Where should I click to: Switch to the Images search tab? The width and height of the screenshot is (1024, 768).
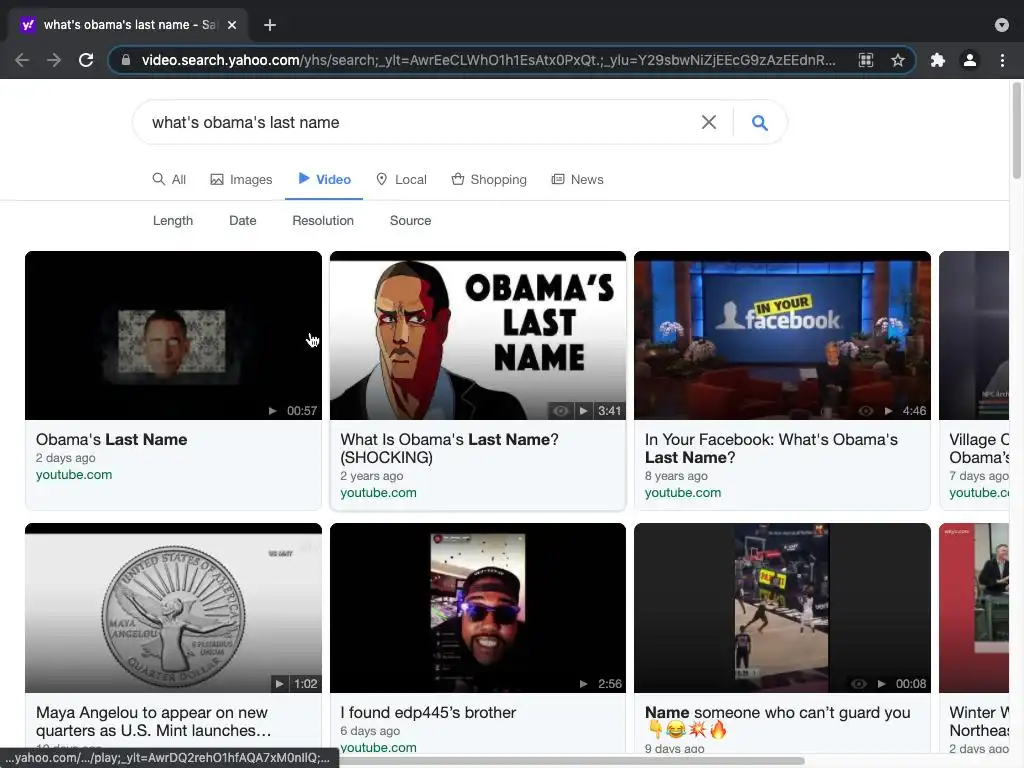[x=241, y=179]
